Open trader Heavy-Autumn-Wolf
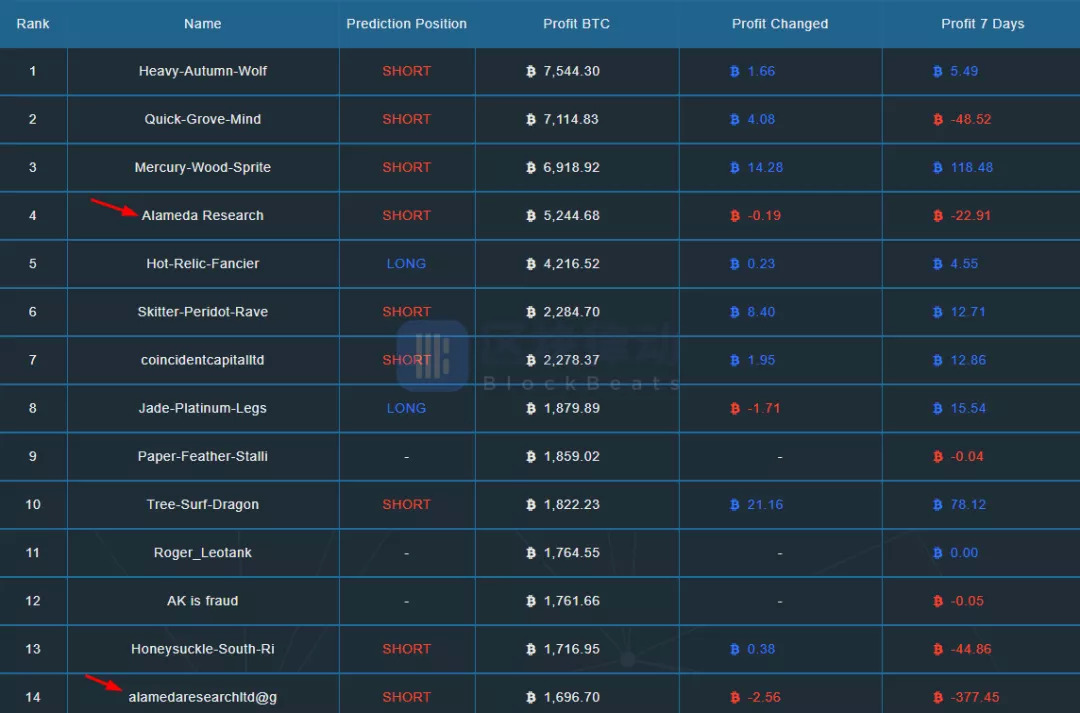 click(202, 71)
